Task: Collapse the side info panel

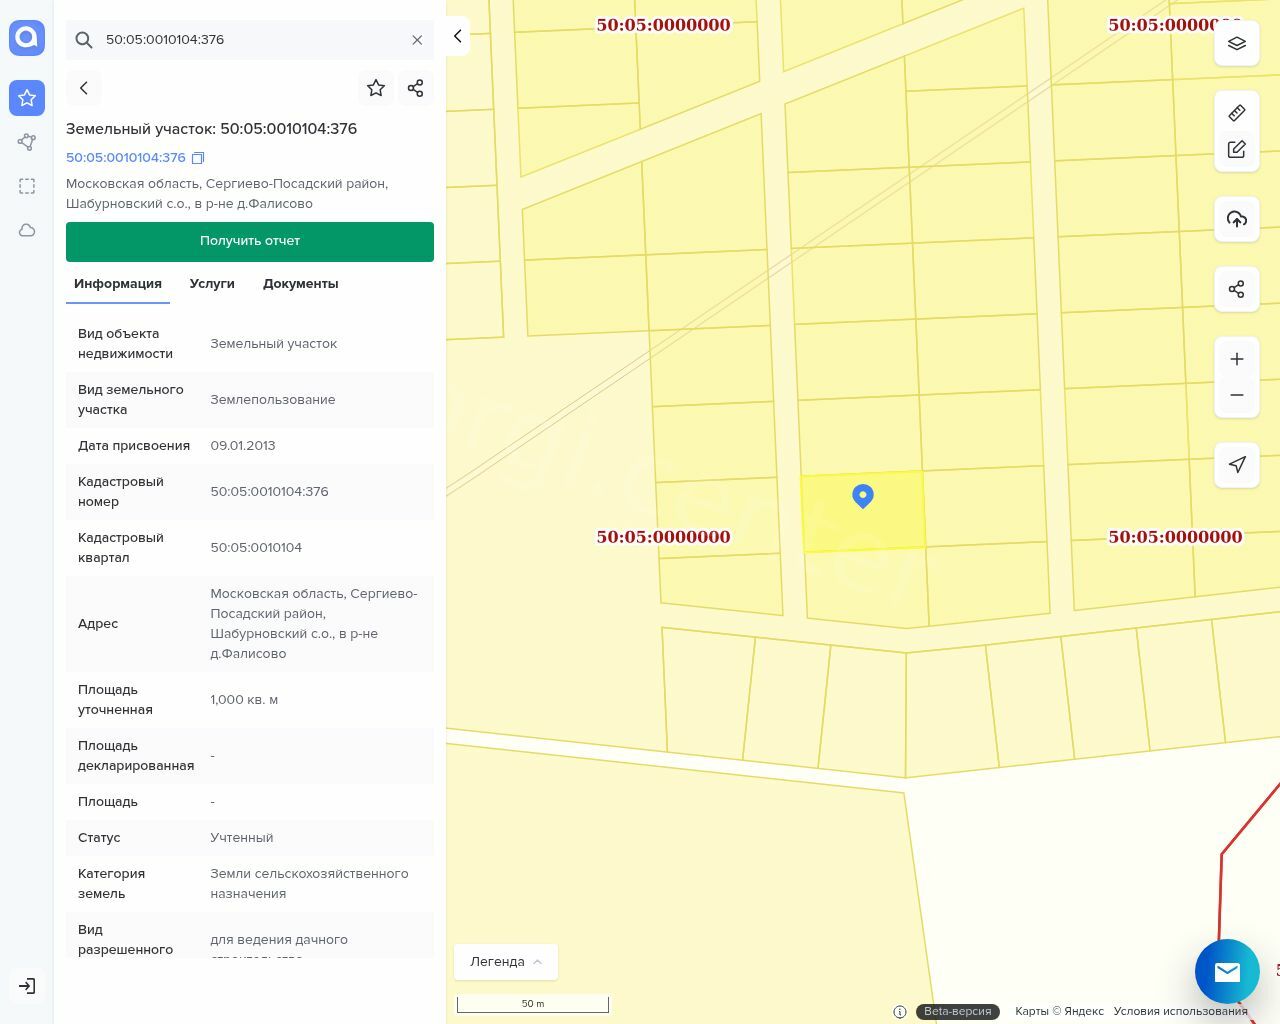Action: (x=457, y=36)
